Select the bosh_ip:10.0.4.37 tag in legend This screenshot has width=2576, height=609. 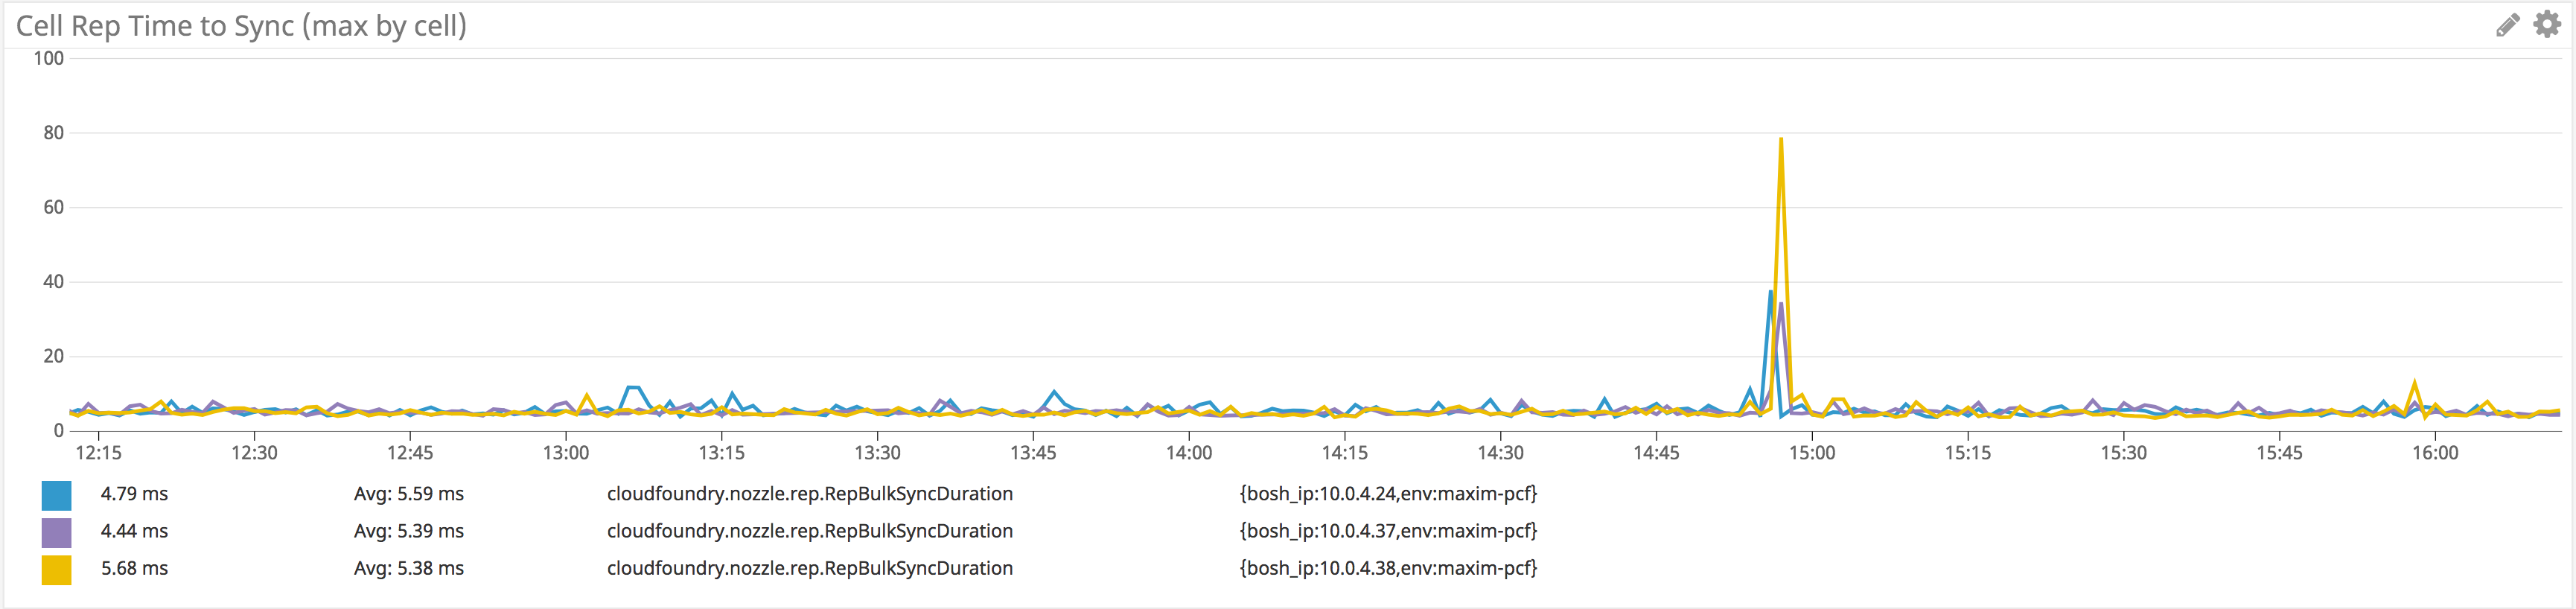(1388, 531)
